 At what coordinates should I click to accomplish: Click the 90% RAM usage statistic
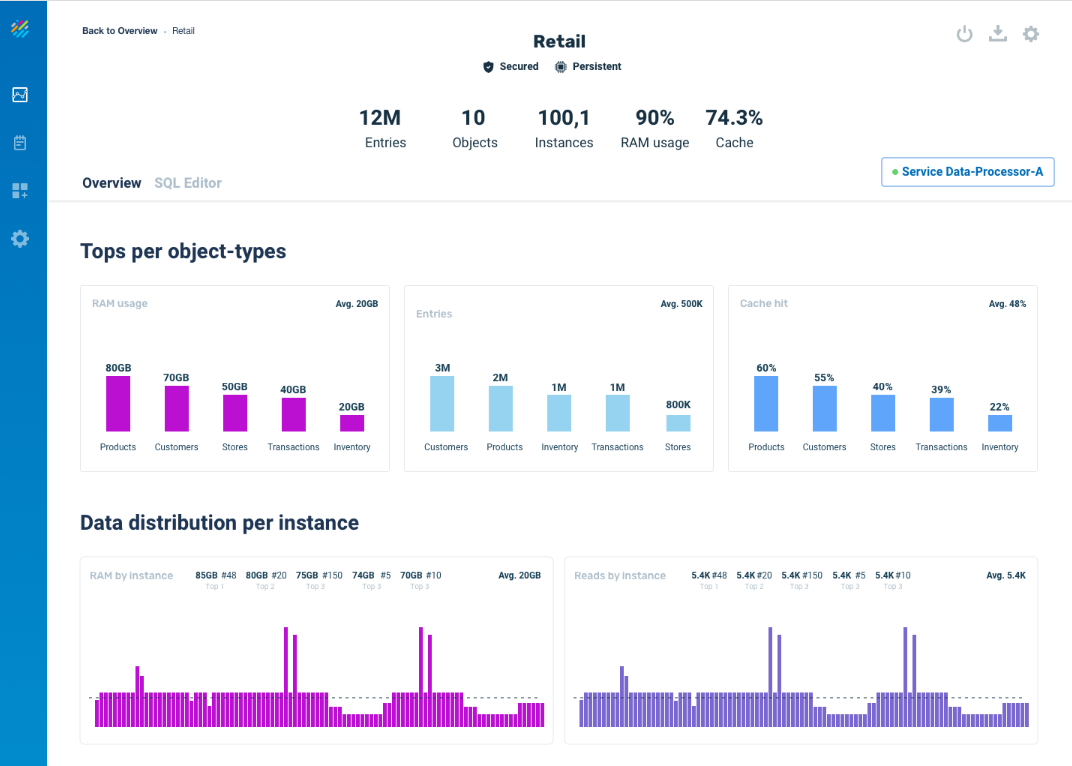coord(655,128)
